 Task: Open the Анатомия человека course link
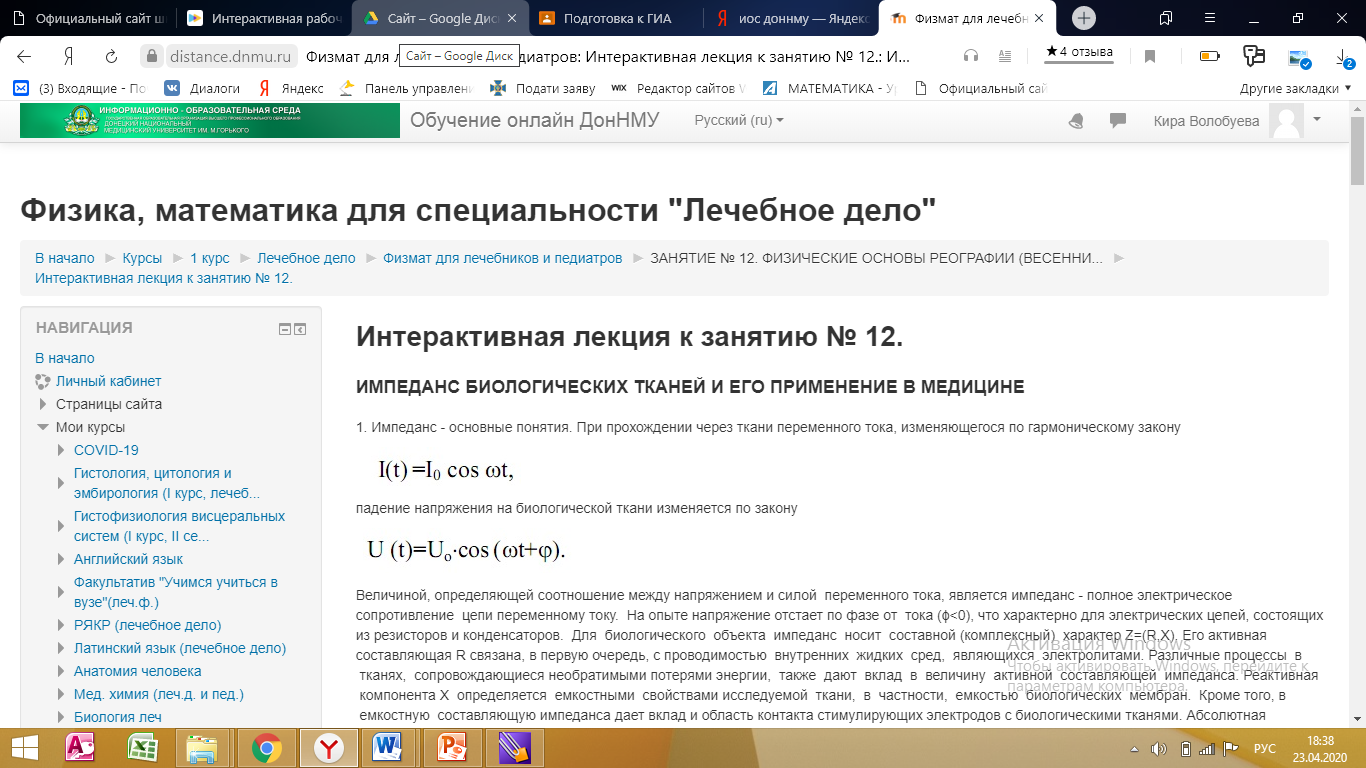click(x=138, y=671)
